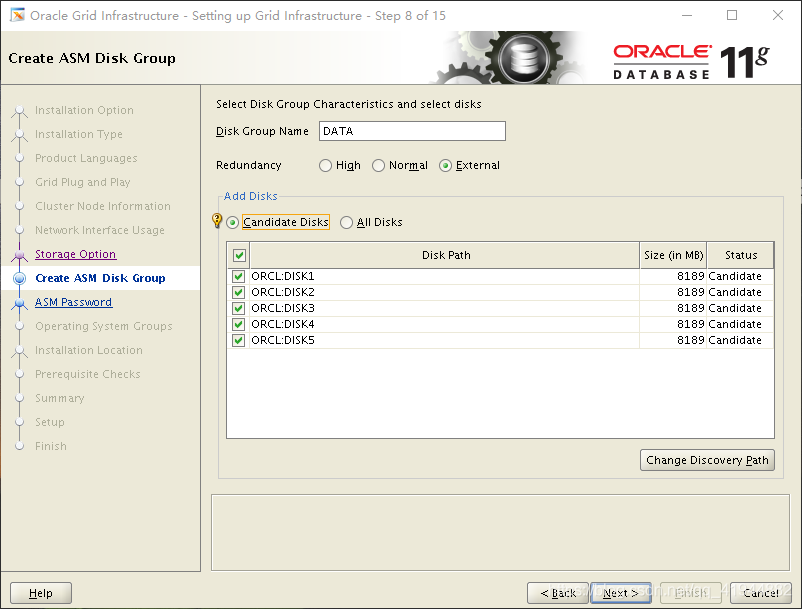802x609 pixels.
Task: Click the Disk Path column header
Action: [445, 255]
